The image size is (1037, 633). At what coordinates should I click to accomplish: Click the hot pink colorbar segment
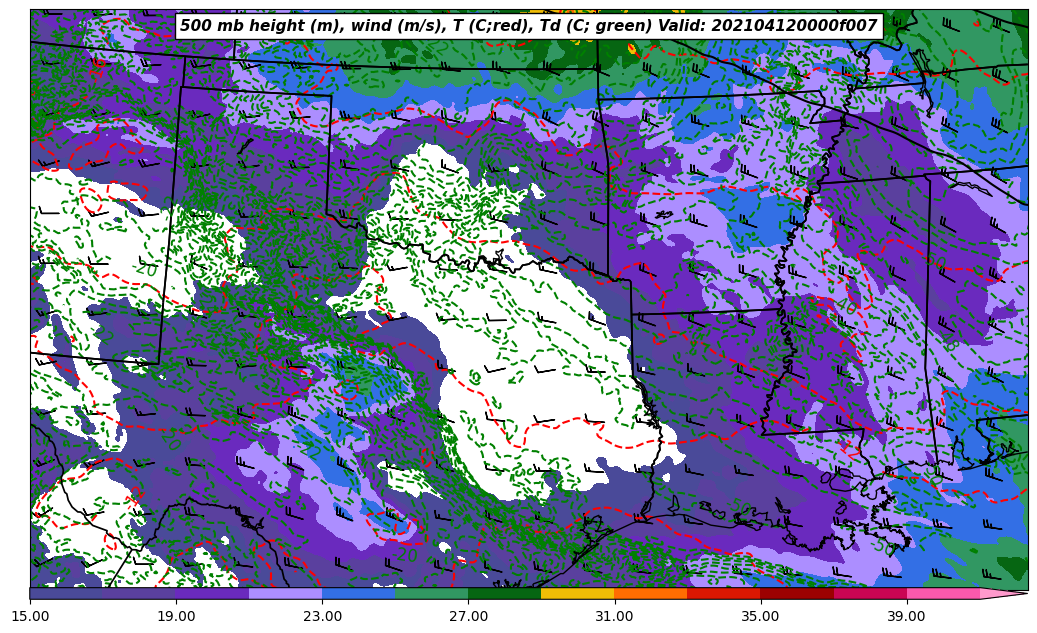943,593
